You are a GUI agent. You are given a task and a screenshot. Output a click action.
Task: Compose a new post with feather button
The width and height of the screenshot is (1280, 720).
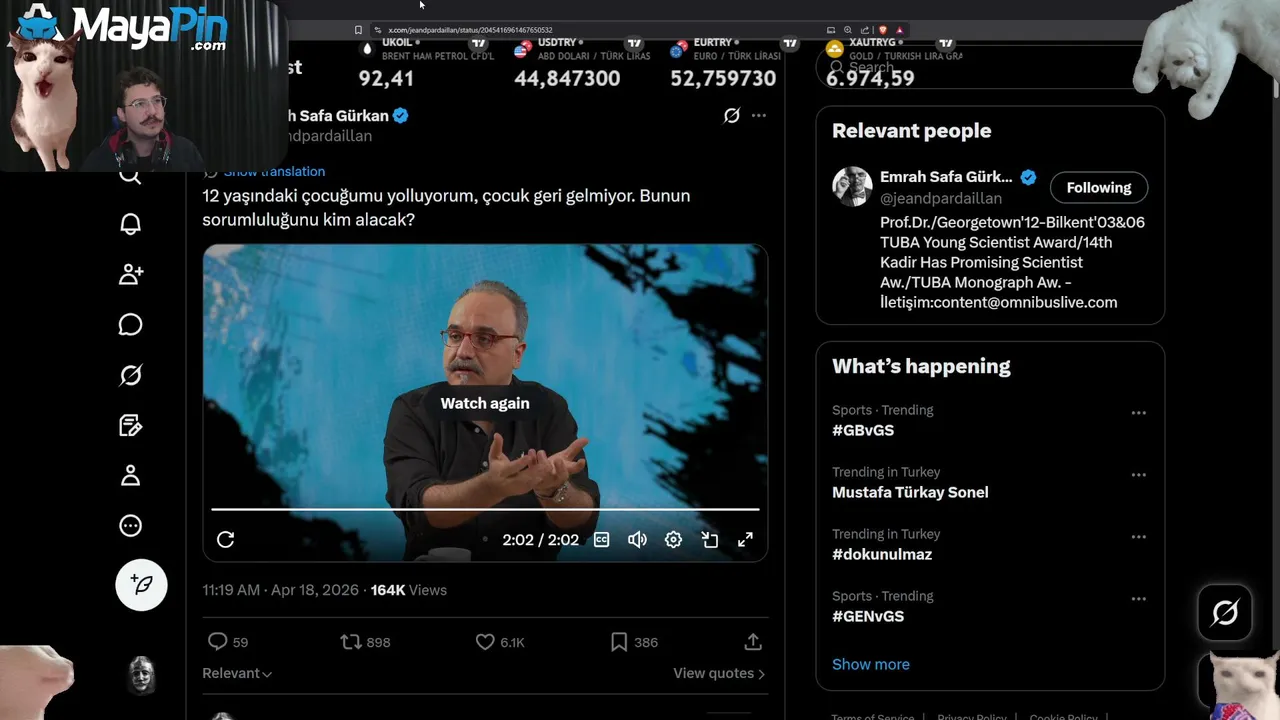(x=141, y=585)
